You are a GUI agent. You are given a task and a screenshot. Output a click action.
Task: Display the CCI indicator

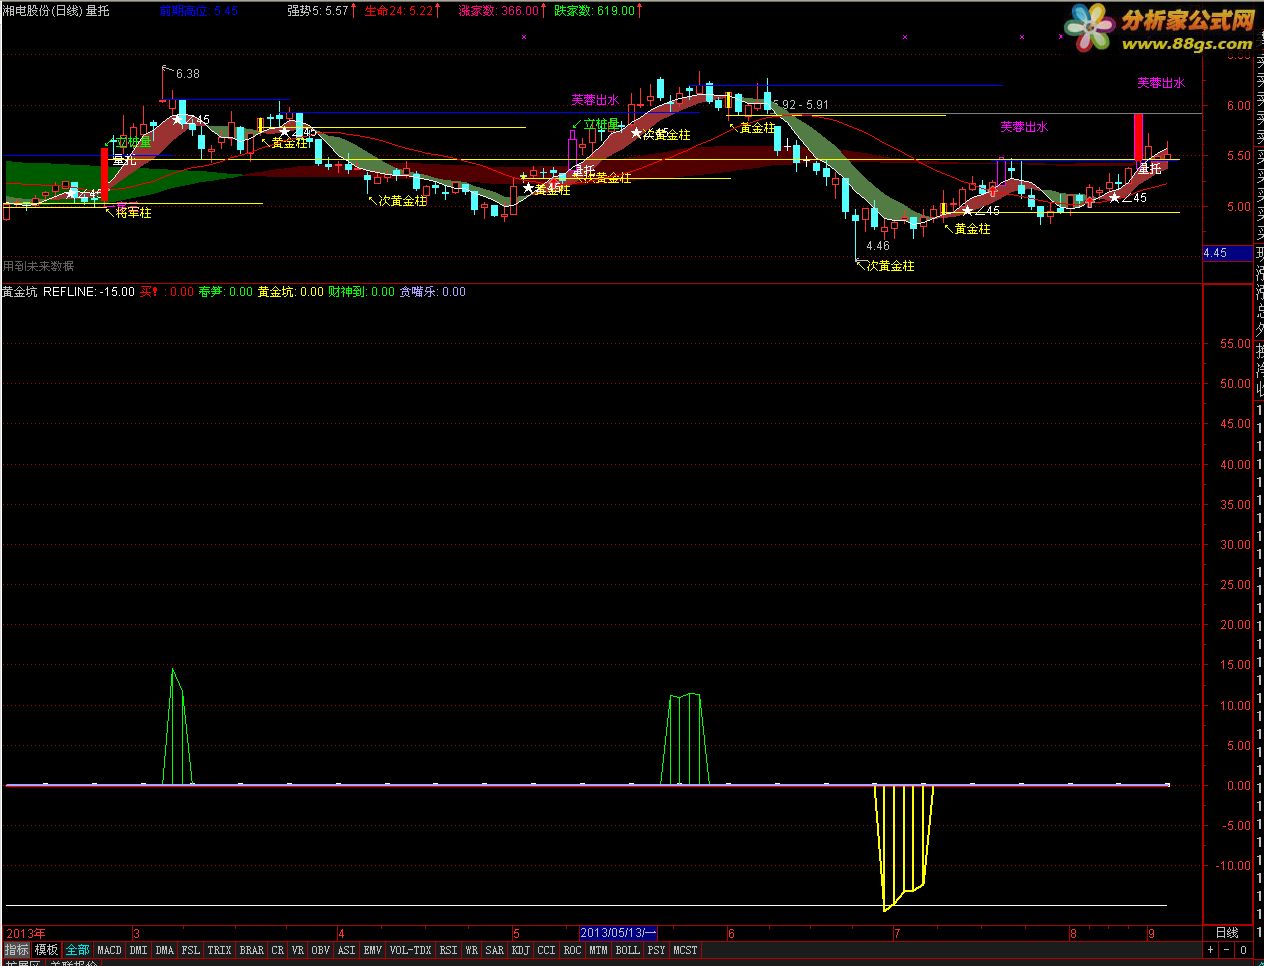547,950
